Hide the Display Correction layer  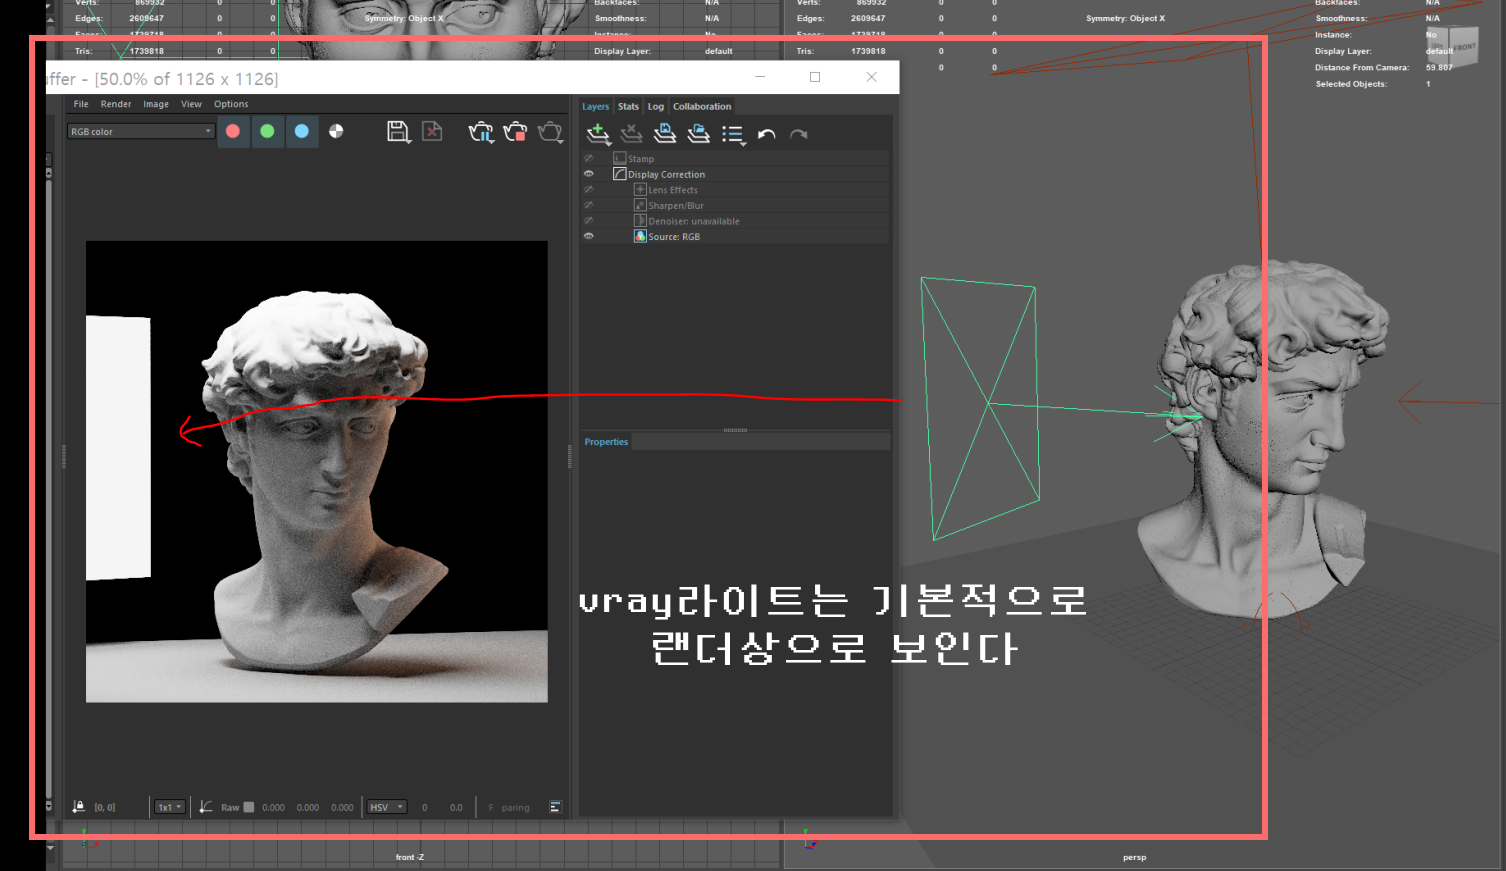pos(589,174)
